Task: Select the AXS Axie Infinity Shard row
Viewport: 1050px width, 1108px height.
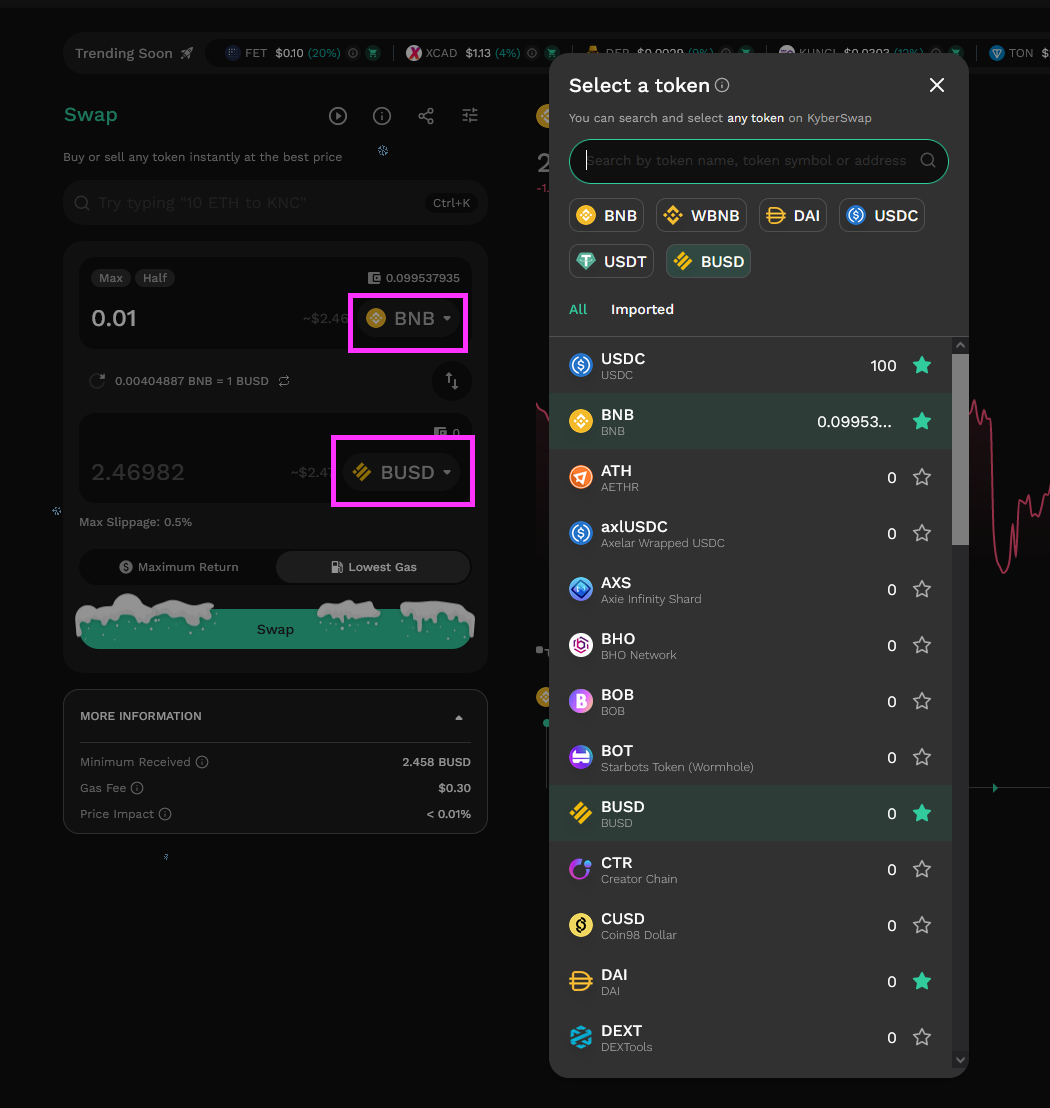Action: pyautogui.click(x=750, y=589)
